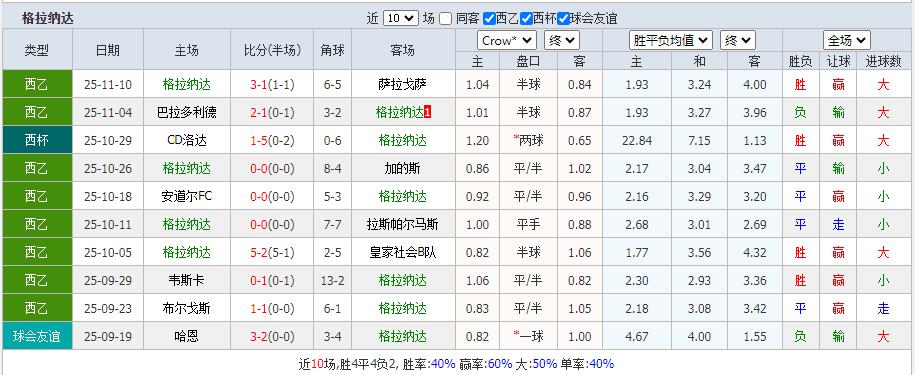Click the 角球 column header
This screenshot has height=375, width=915.
coord(333,50)
